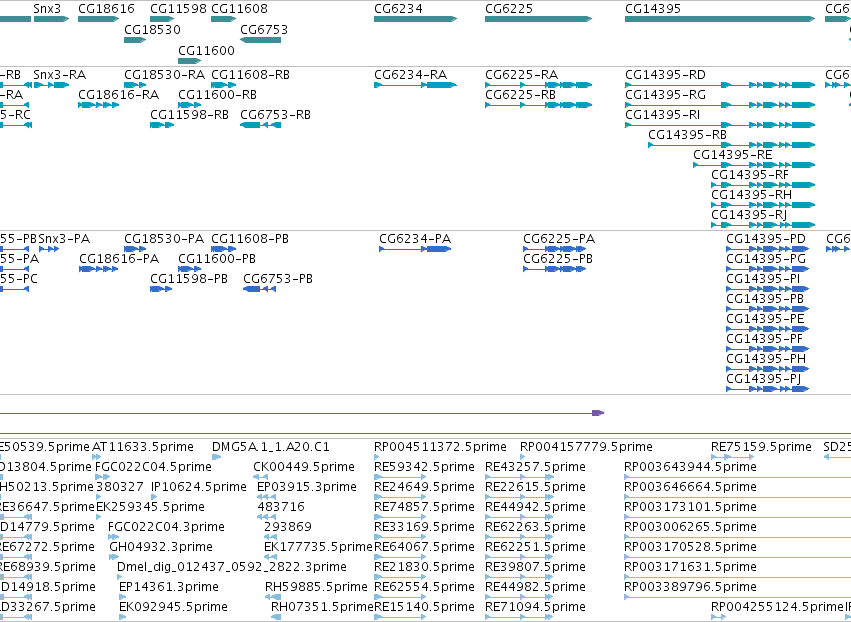Open protein CG14395-PI
The width and height of the screenshot is (851, 622).
click(764, 280)
